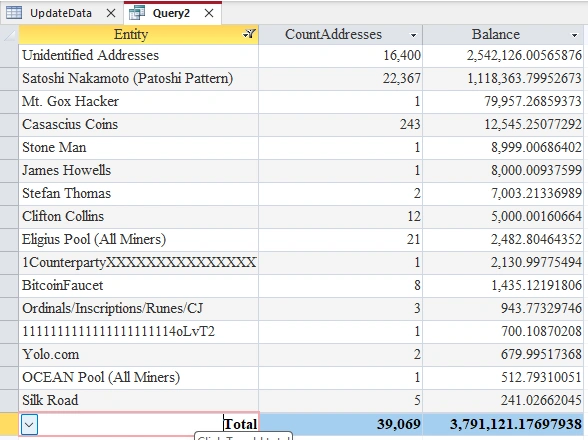Select the Unidentified Addresses row selector

coord(9,56)
